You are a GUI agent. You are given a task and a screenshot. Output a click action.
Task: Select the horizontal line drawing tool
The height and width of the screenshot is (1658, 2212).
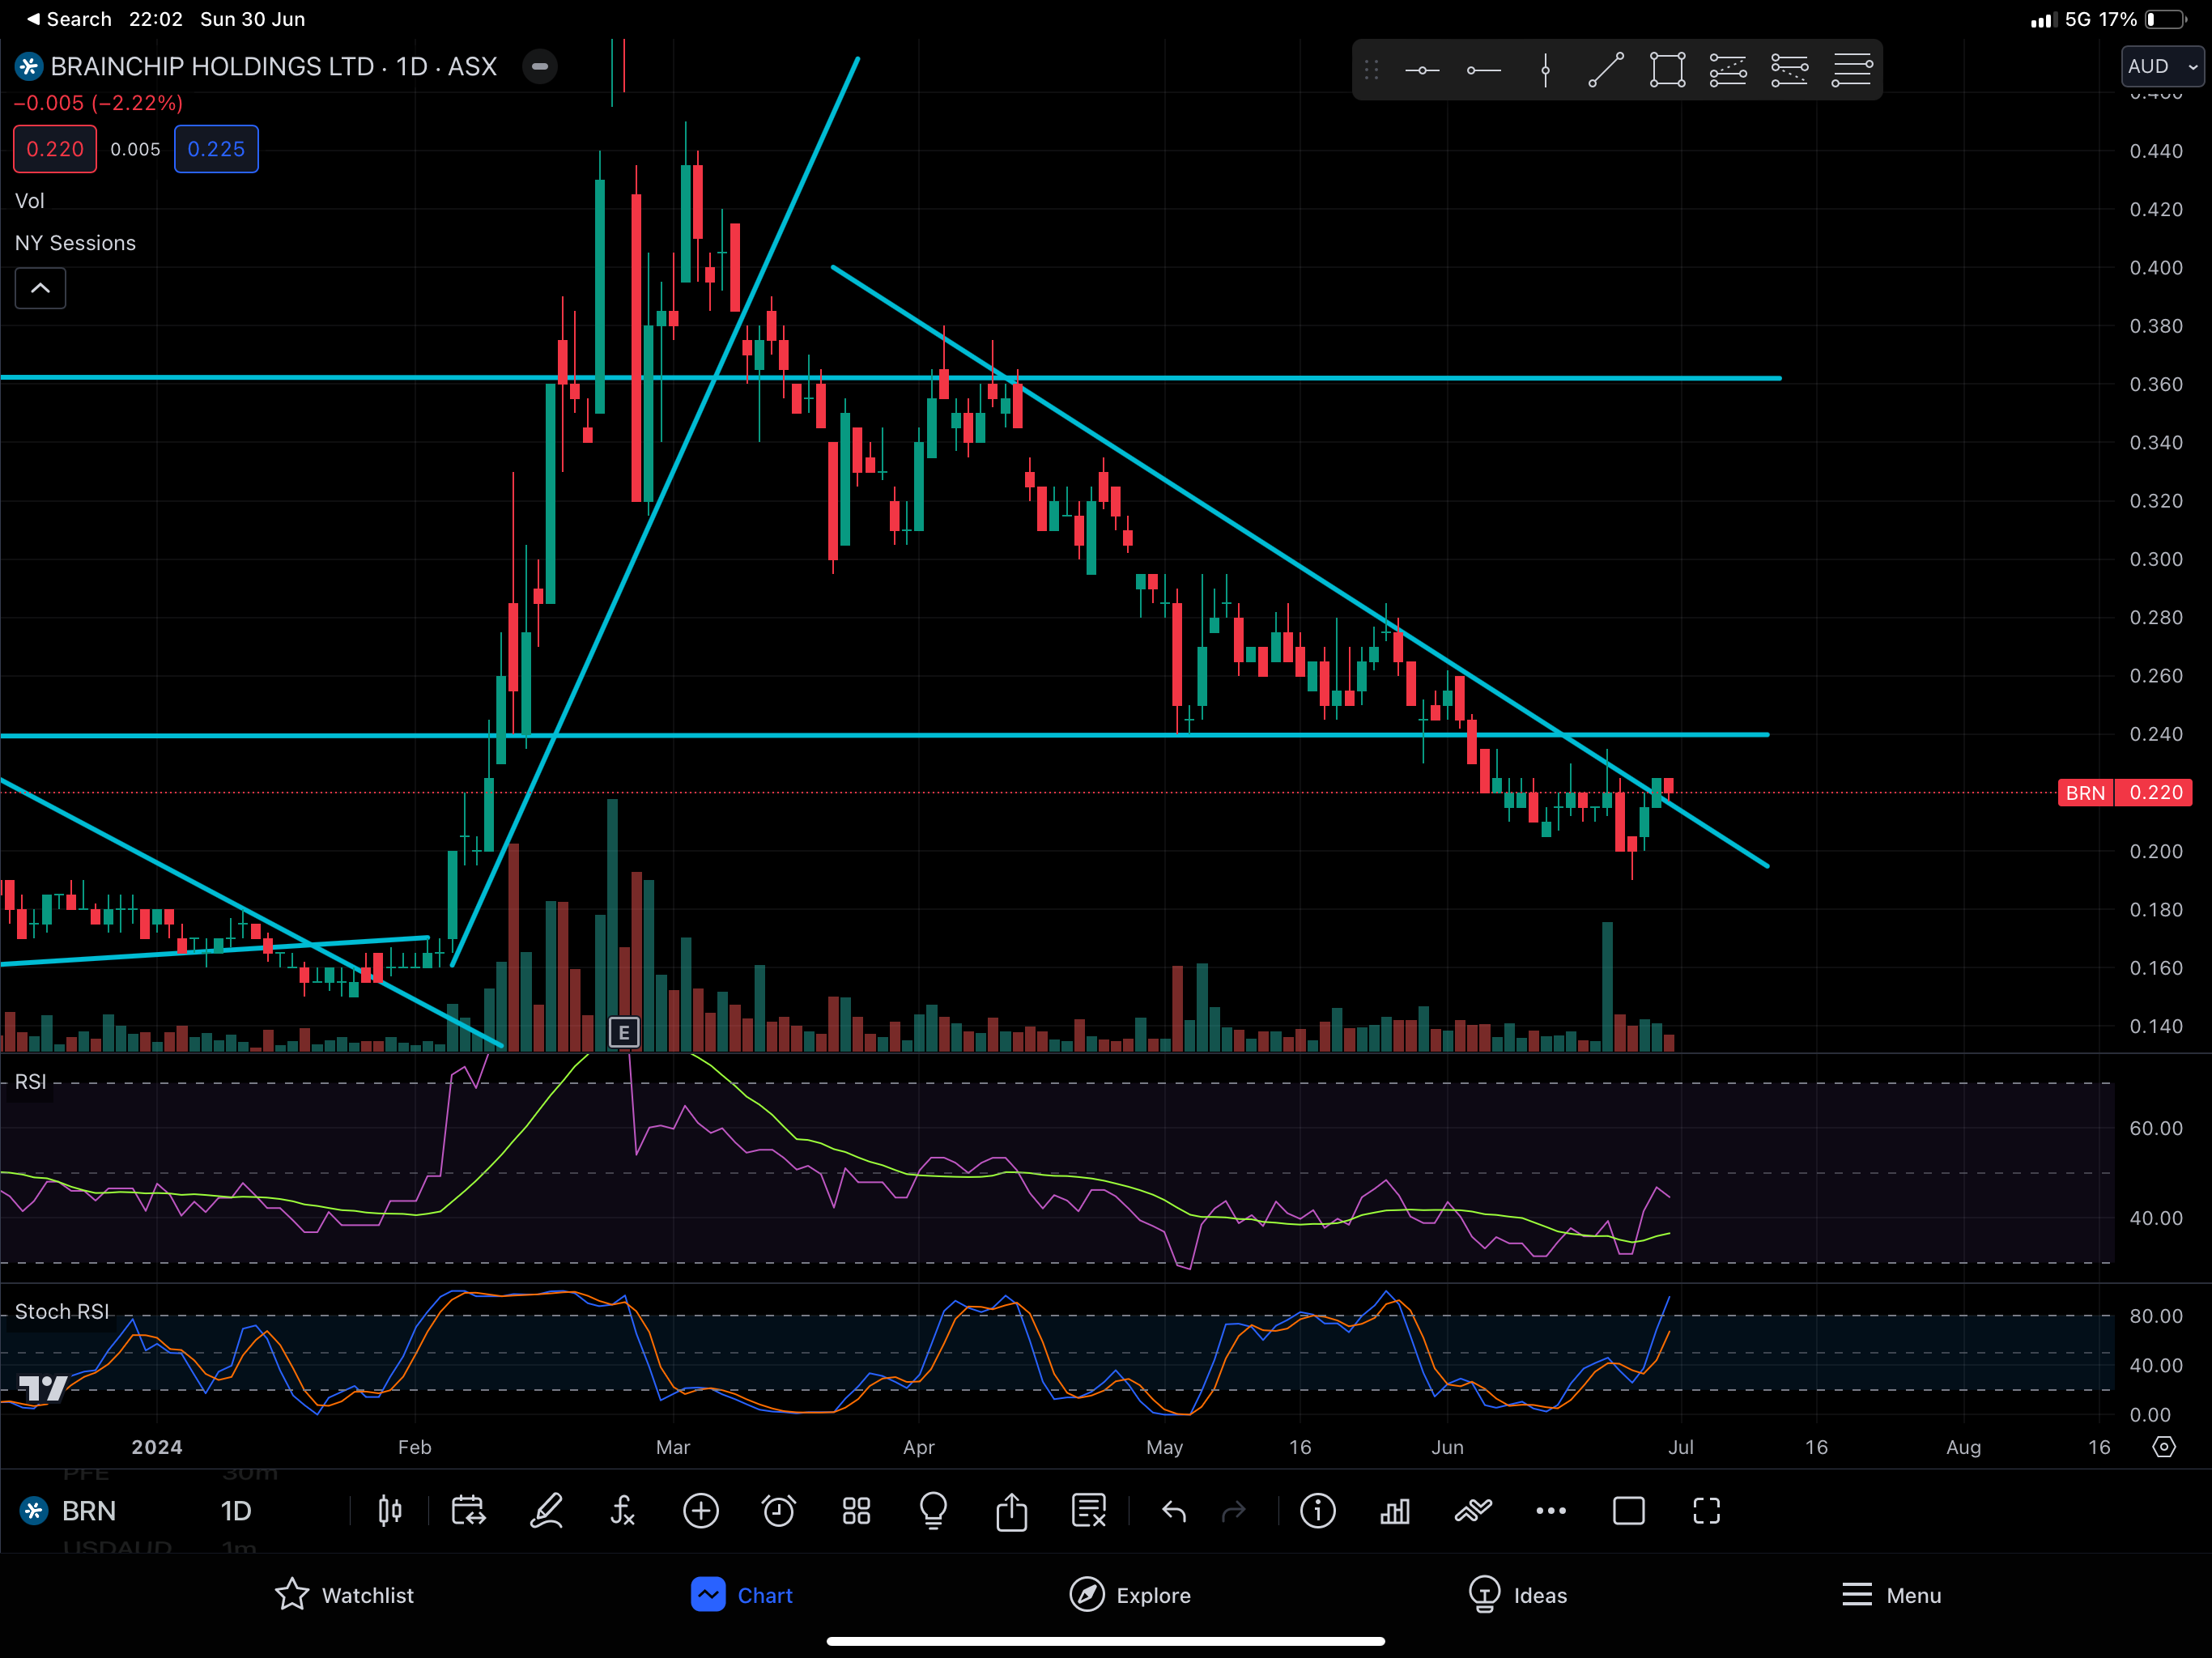pos(1422,70)
